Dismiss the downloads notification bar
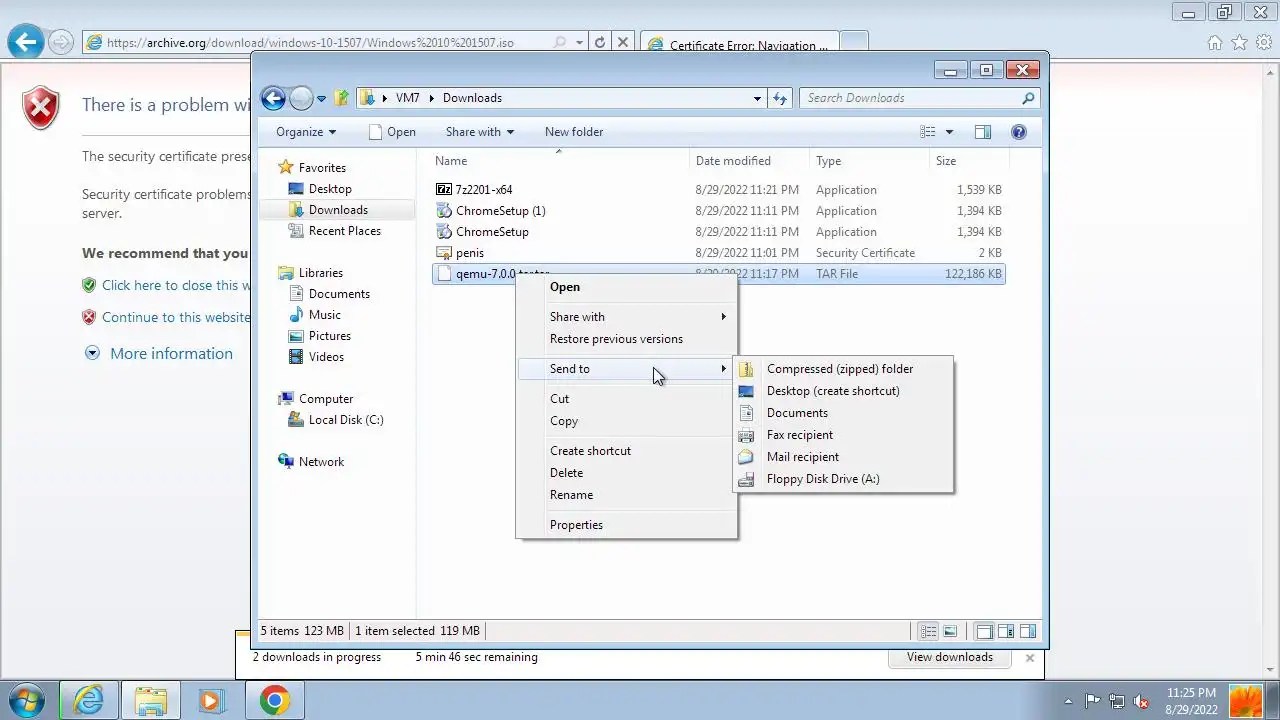The image size is (1280, 720). 1030,658
